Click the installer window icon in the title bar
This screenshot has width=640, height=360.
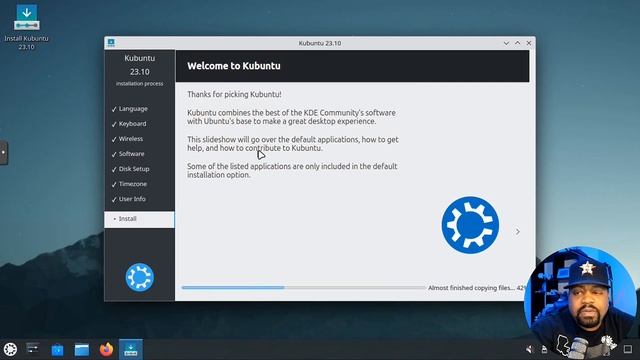[111, 43]
